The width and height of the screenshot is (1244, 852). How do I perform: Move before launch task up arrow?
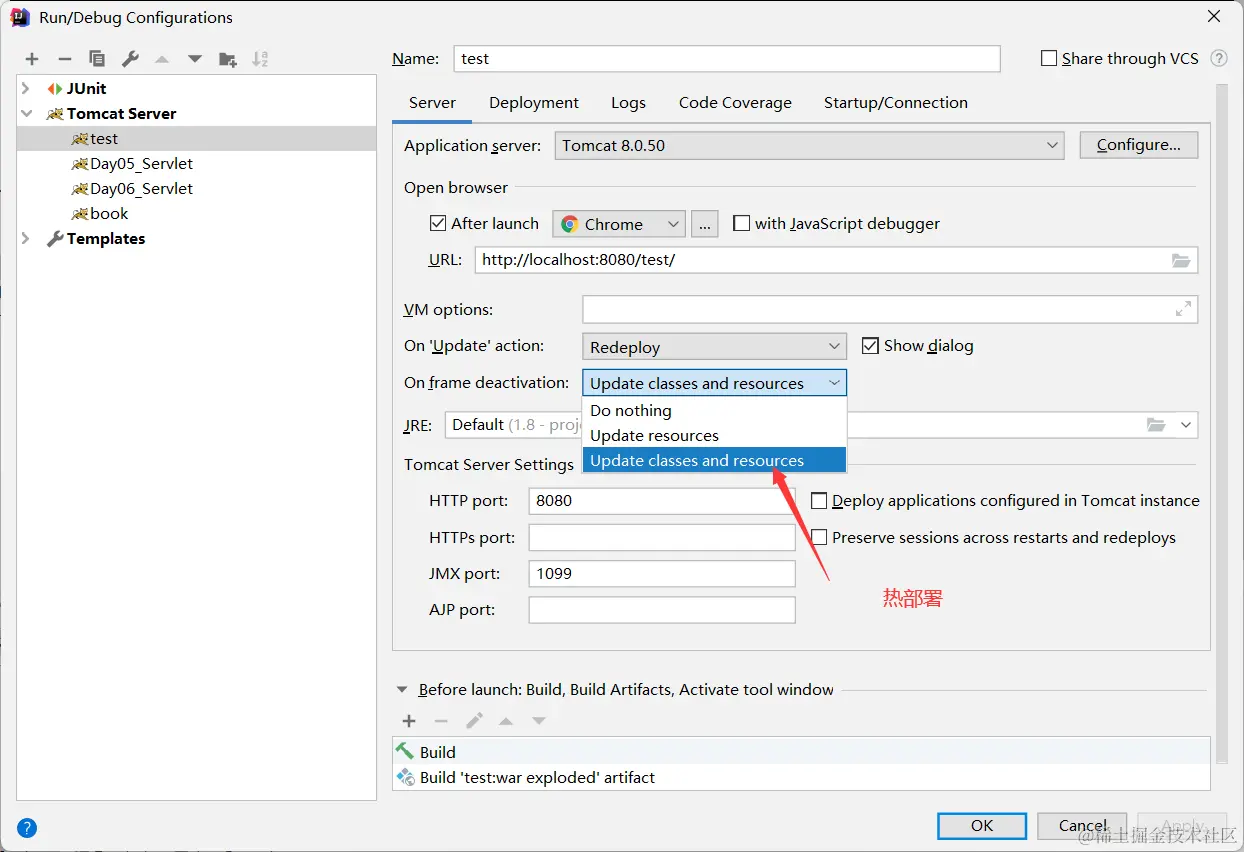506,721
